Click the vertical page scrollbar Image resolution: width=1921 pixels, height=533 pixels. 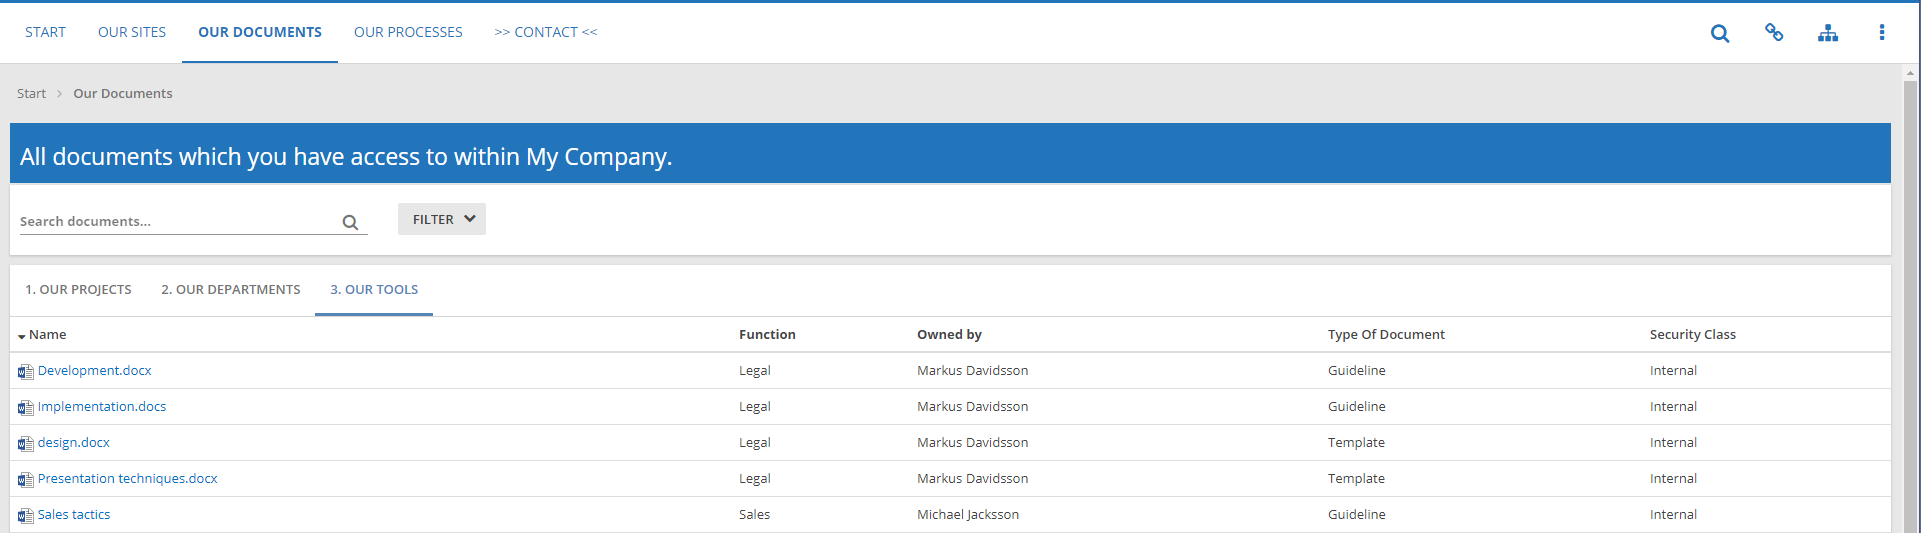(x=1911, y=300)
